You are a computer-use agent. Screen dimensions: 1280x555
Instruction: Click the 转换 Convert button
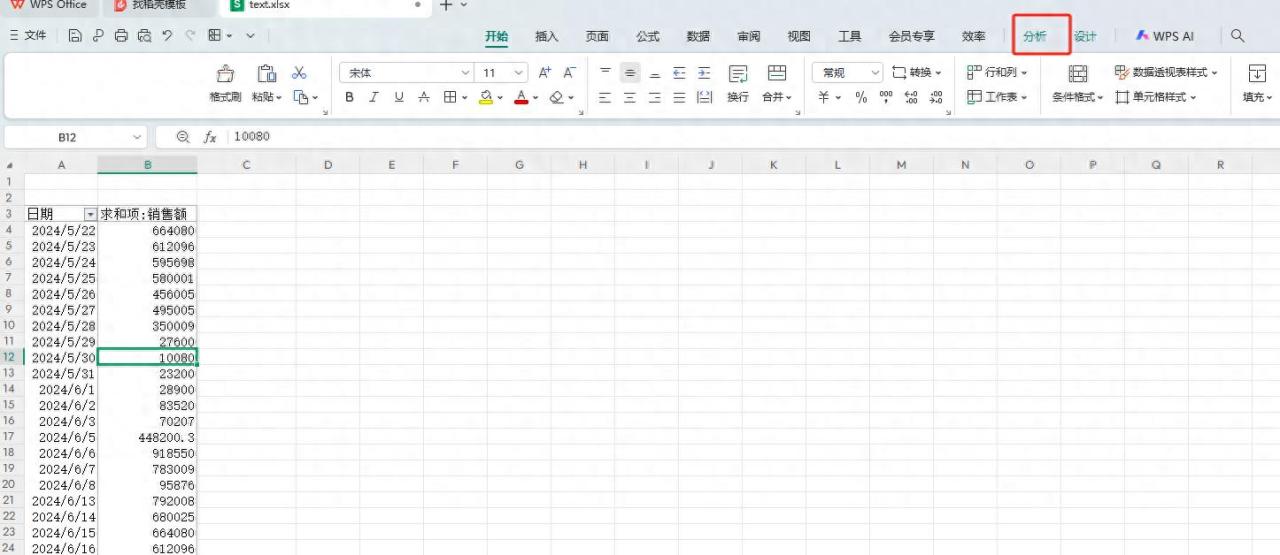coord(917,73)
